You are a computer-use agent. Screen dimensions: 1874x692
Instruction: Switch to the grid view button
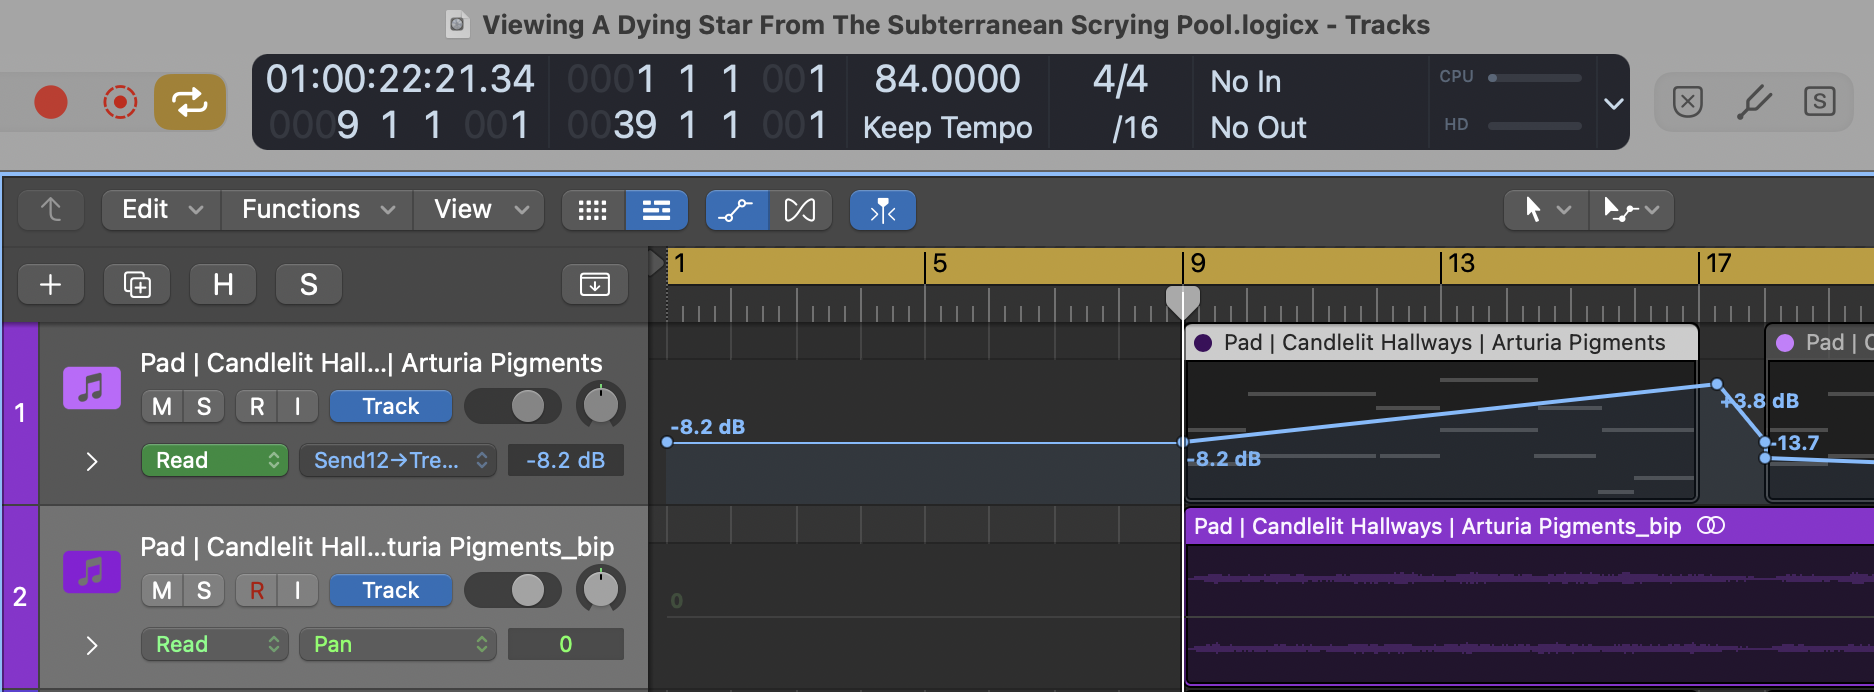[x=593, y=210]
